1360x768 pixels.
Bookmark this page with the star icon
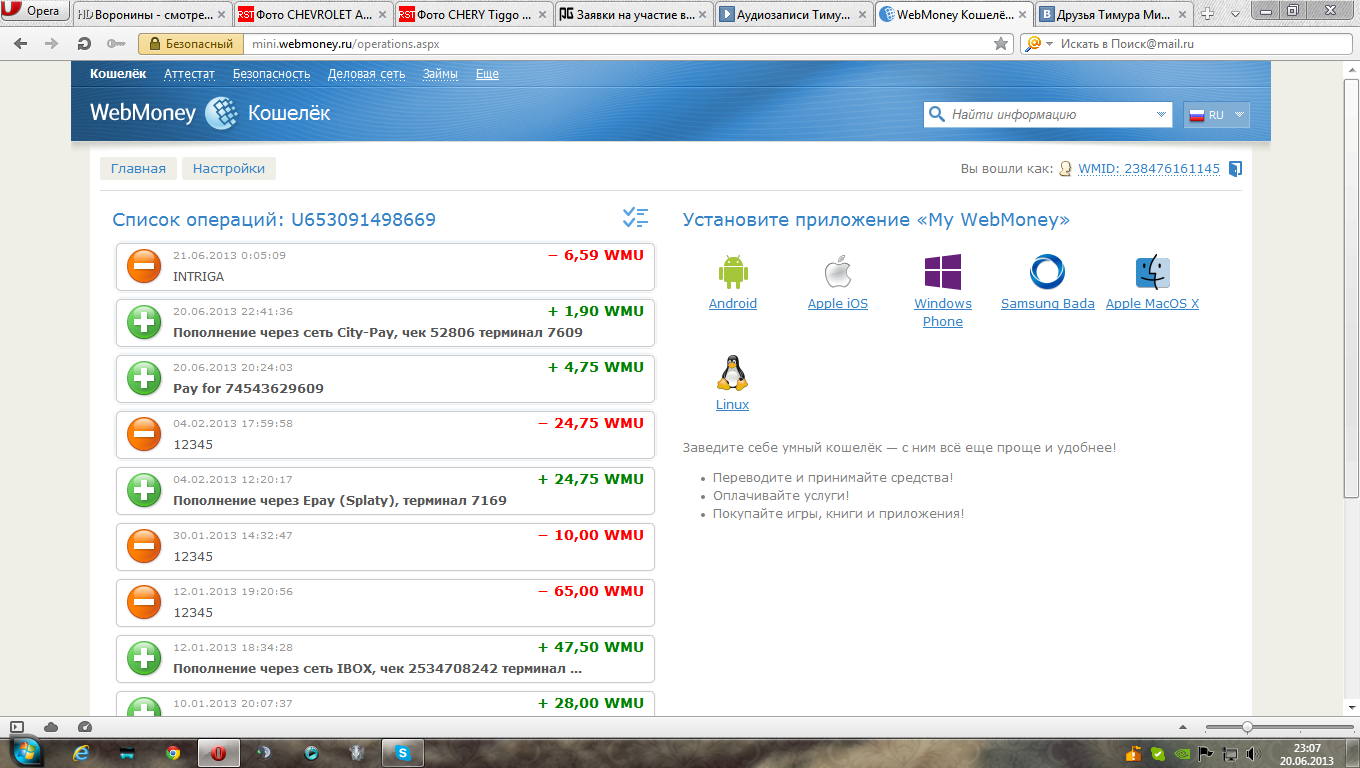tap(1001, 44)
